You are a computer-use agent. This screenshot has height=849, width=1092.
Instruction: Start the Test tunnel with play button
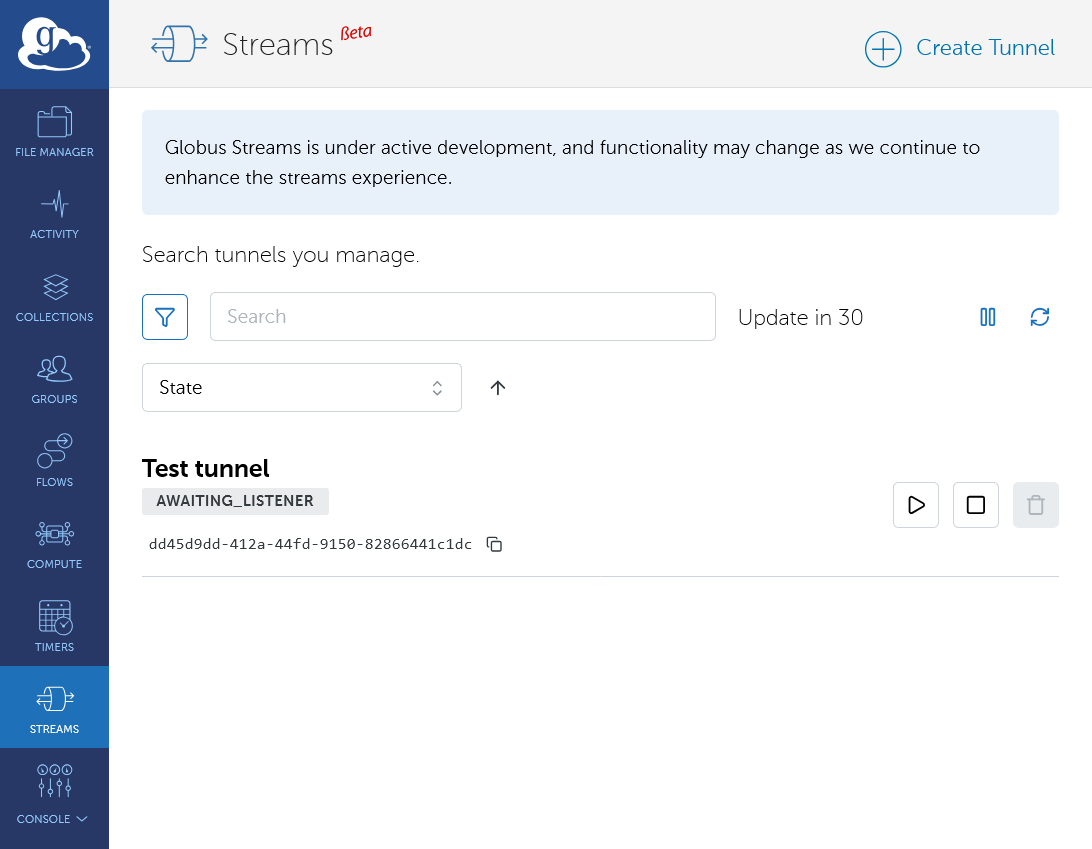(x=915, y=505)
